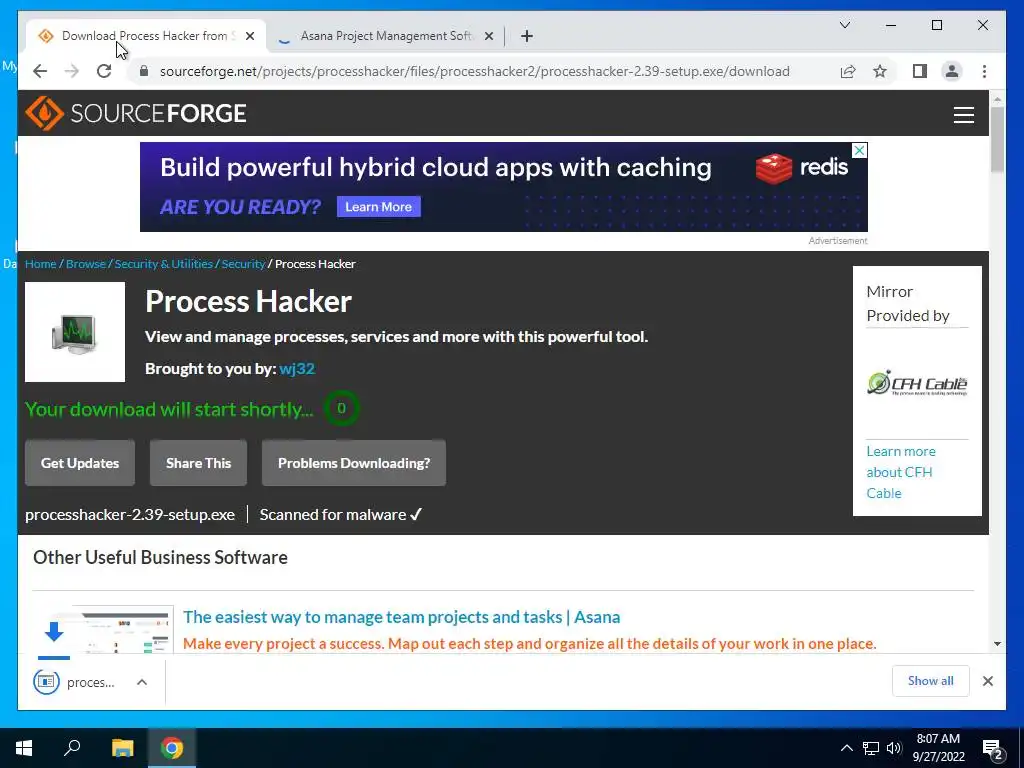Screen dimensions: 1024x768
Task: Click the Share This button
Action: coord(199,463)
